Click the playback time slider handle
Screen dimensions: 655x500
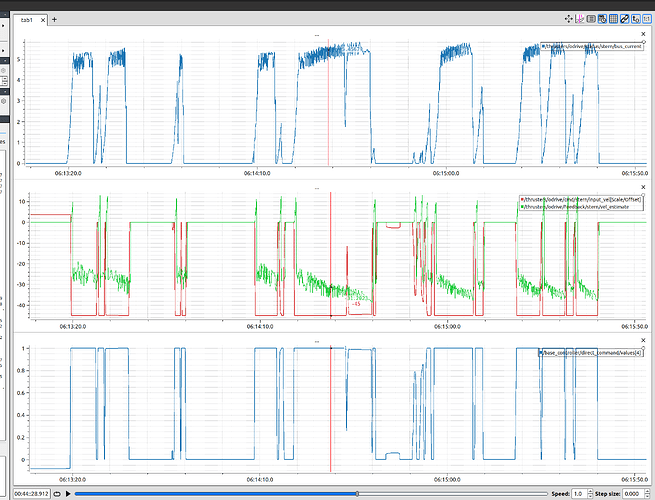tap(357, 494)
